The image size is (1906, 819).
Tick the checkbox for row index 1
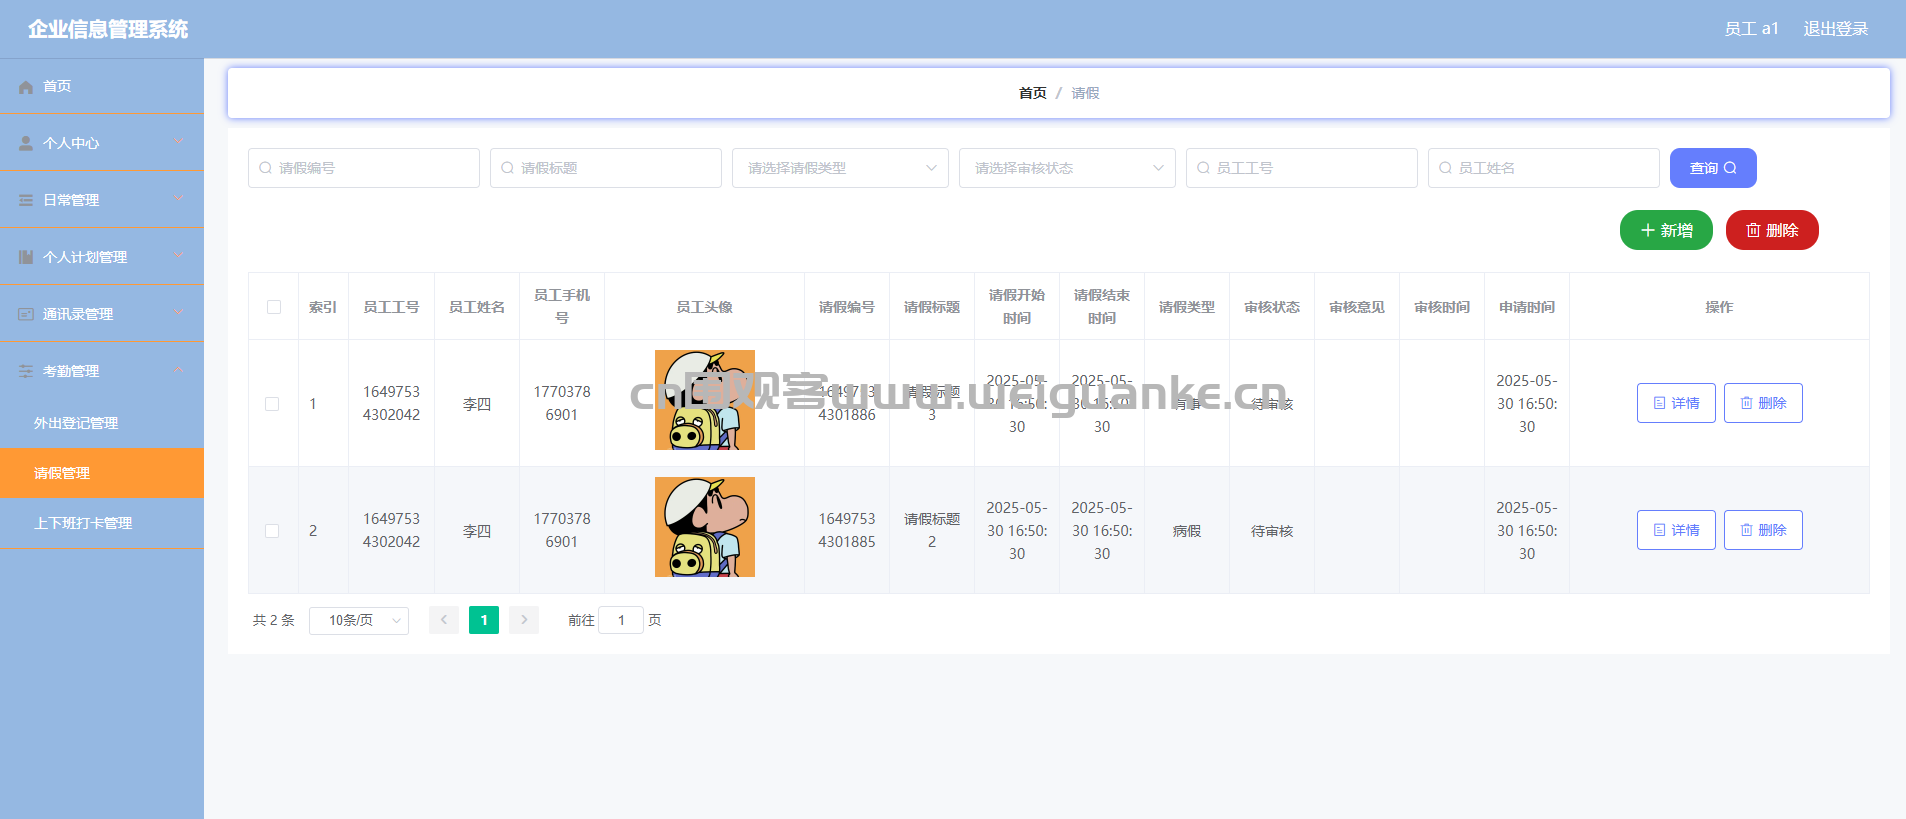tap(272, 404)
